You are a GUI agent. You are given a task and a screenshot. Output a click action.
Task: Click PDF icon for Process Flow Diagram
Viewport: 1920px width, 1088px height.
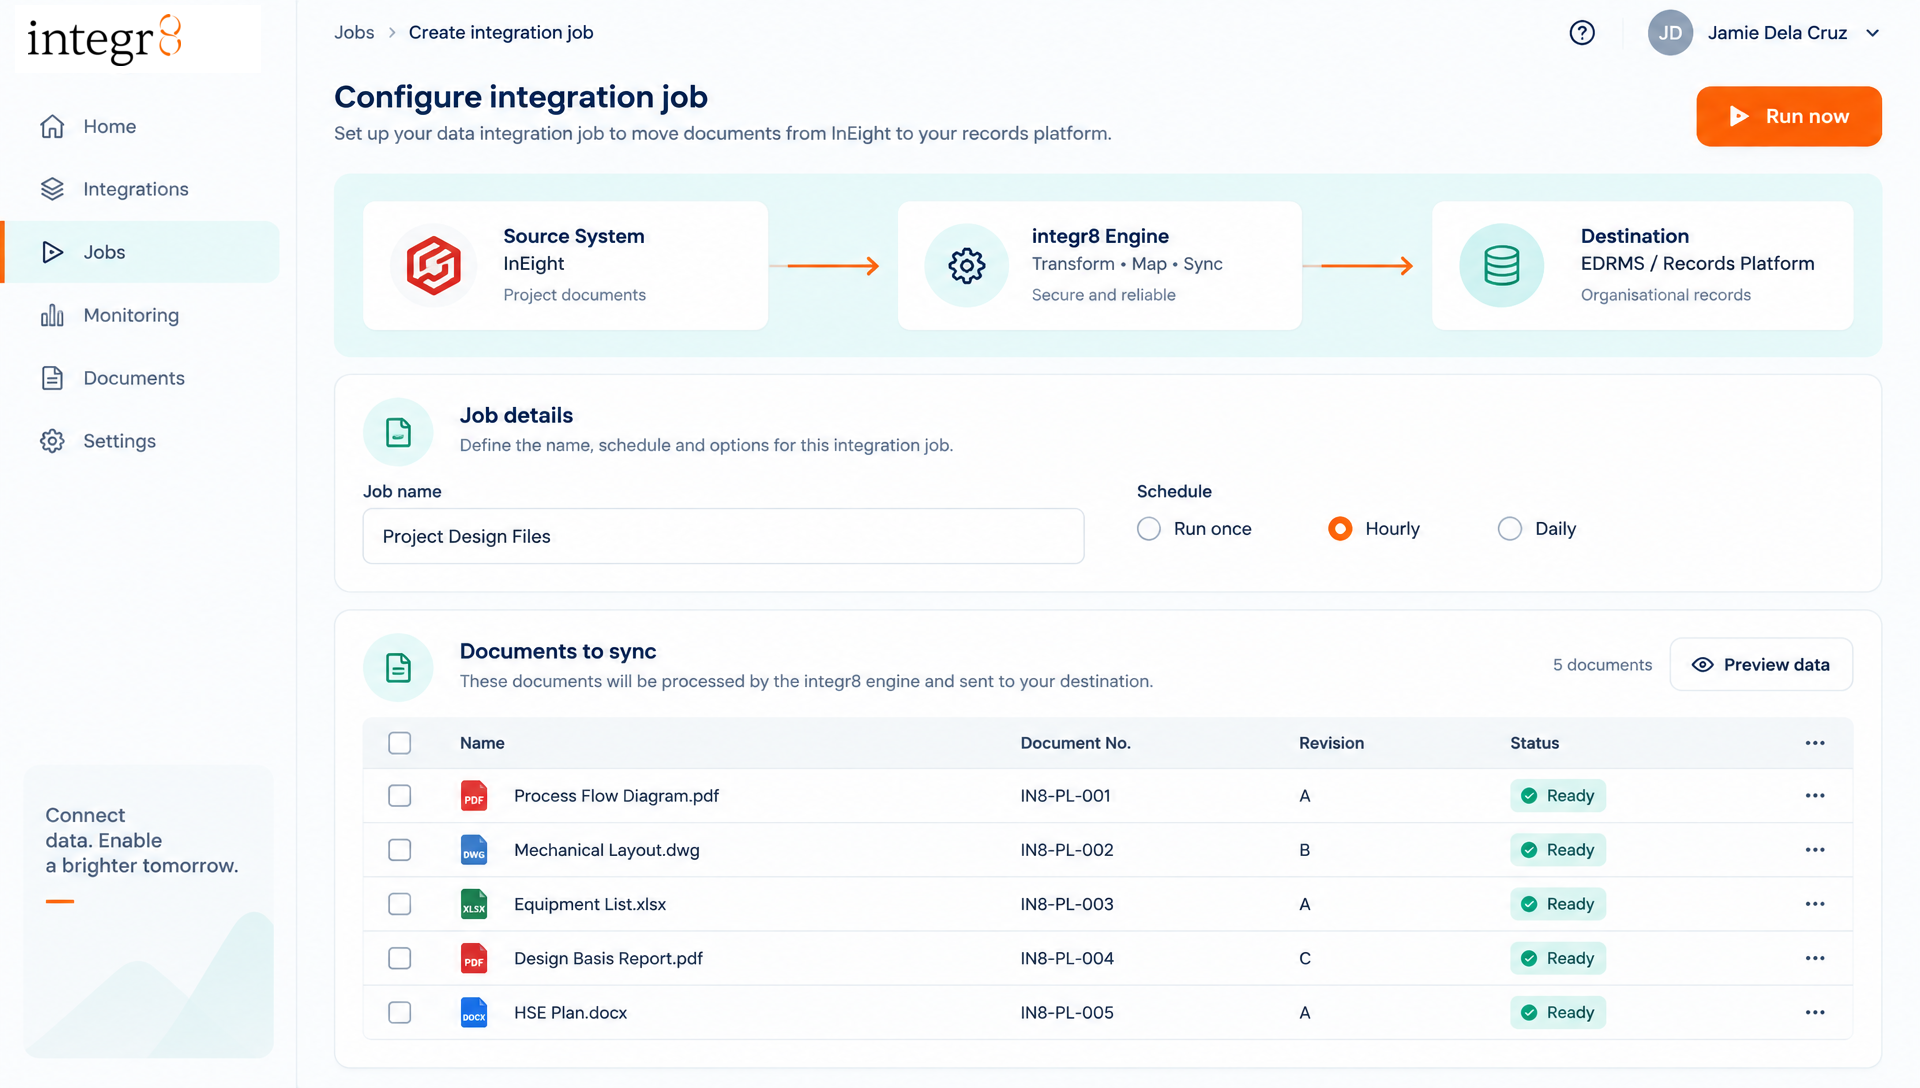pyautogui.click(x=474, y=796)
